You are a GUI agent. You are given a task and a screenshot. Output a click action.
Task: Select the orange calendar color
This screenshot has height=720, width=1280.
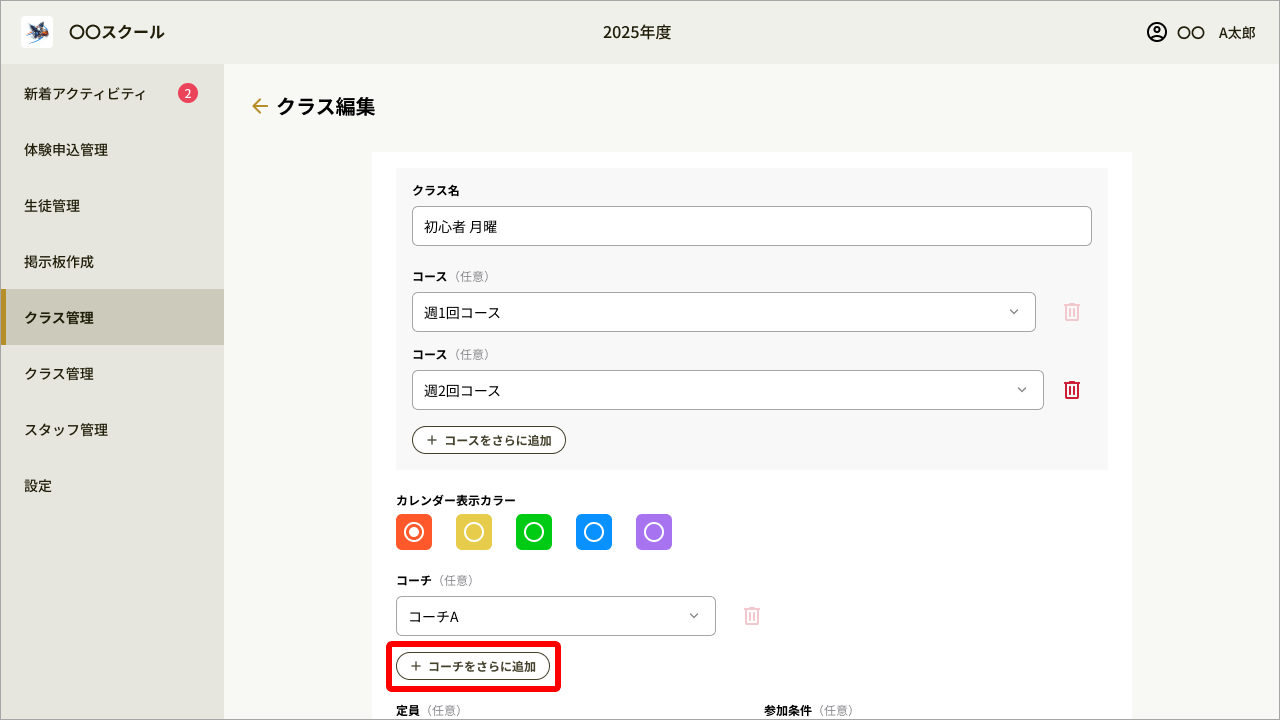414,532
